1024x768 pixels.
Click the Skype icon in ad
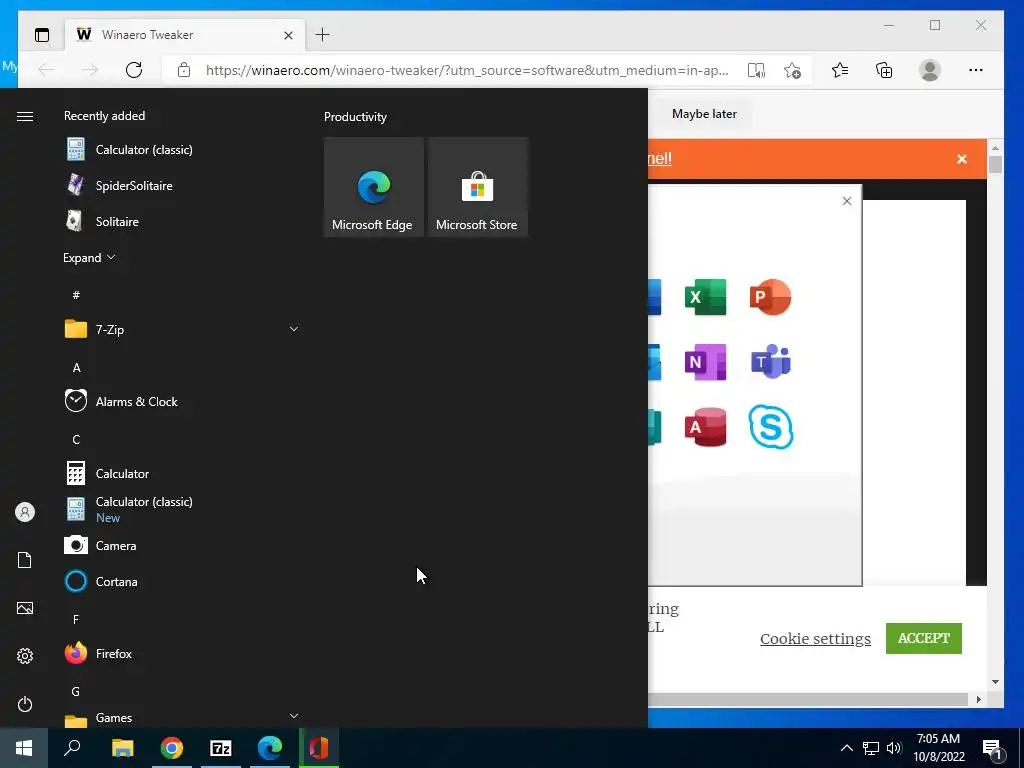771,427
